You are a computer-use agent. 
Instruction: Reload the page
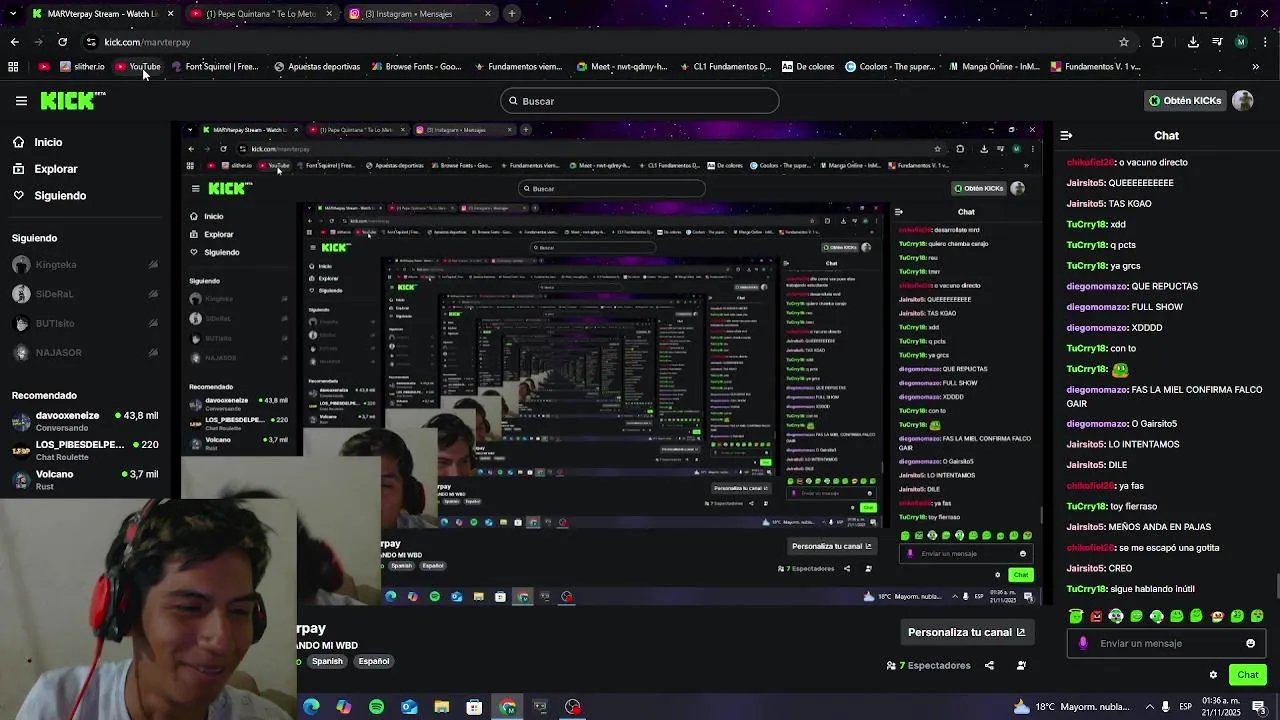pos(62,42)
